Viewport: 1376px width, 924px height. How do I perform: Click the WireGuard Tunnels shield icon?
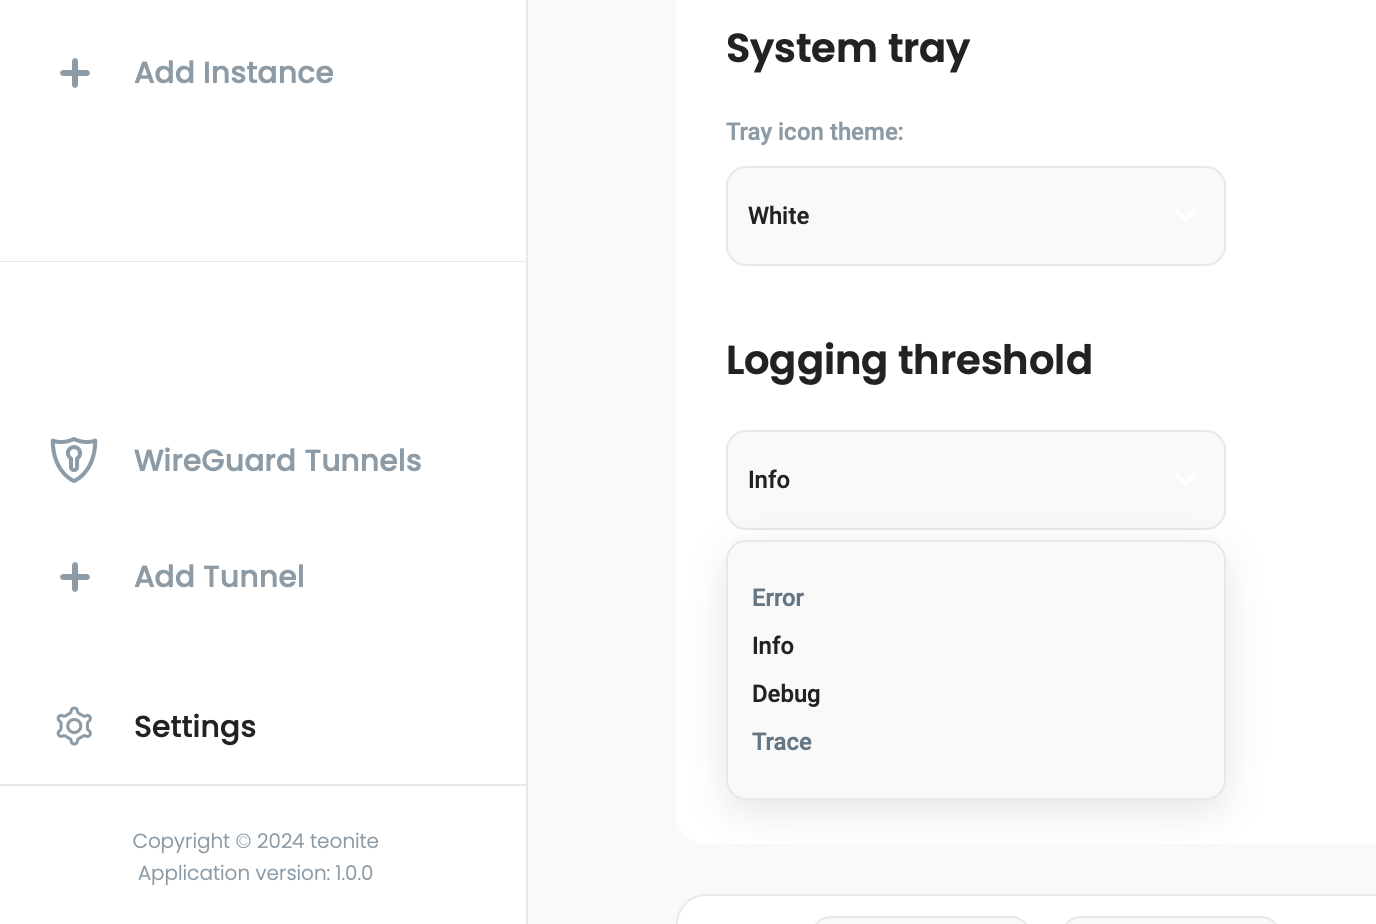point(74,460)
